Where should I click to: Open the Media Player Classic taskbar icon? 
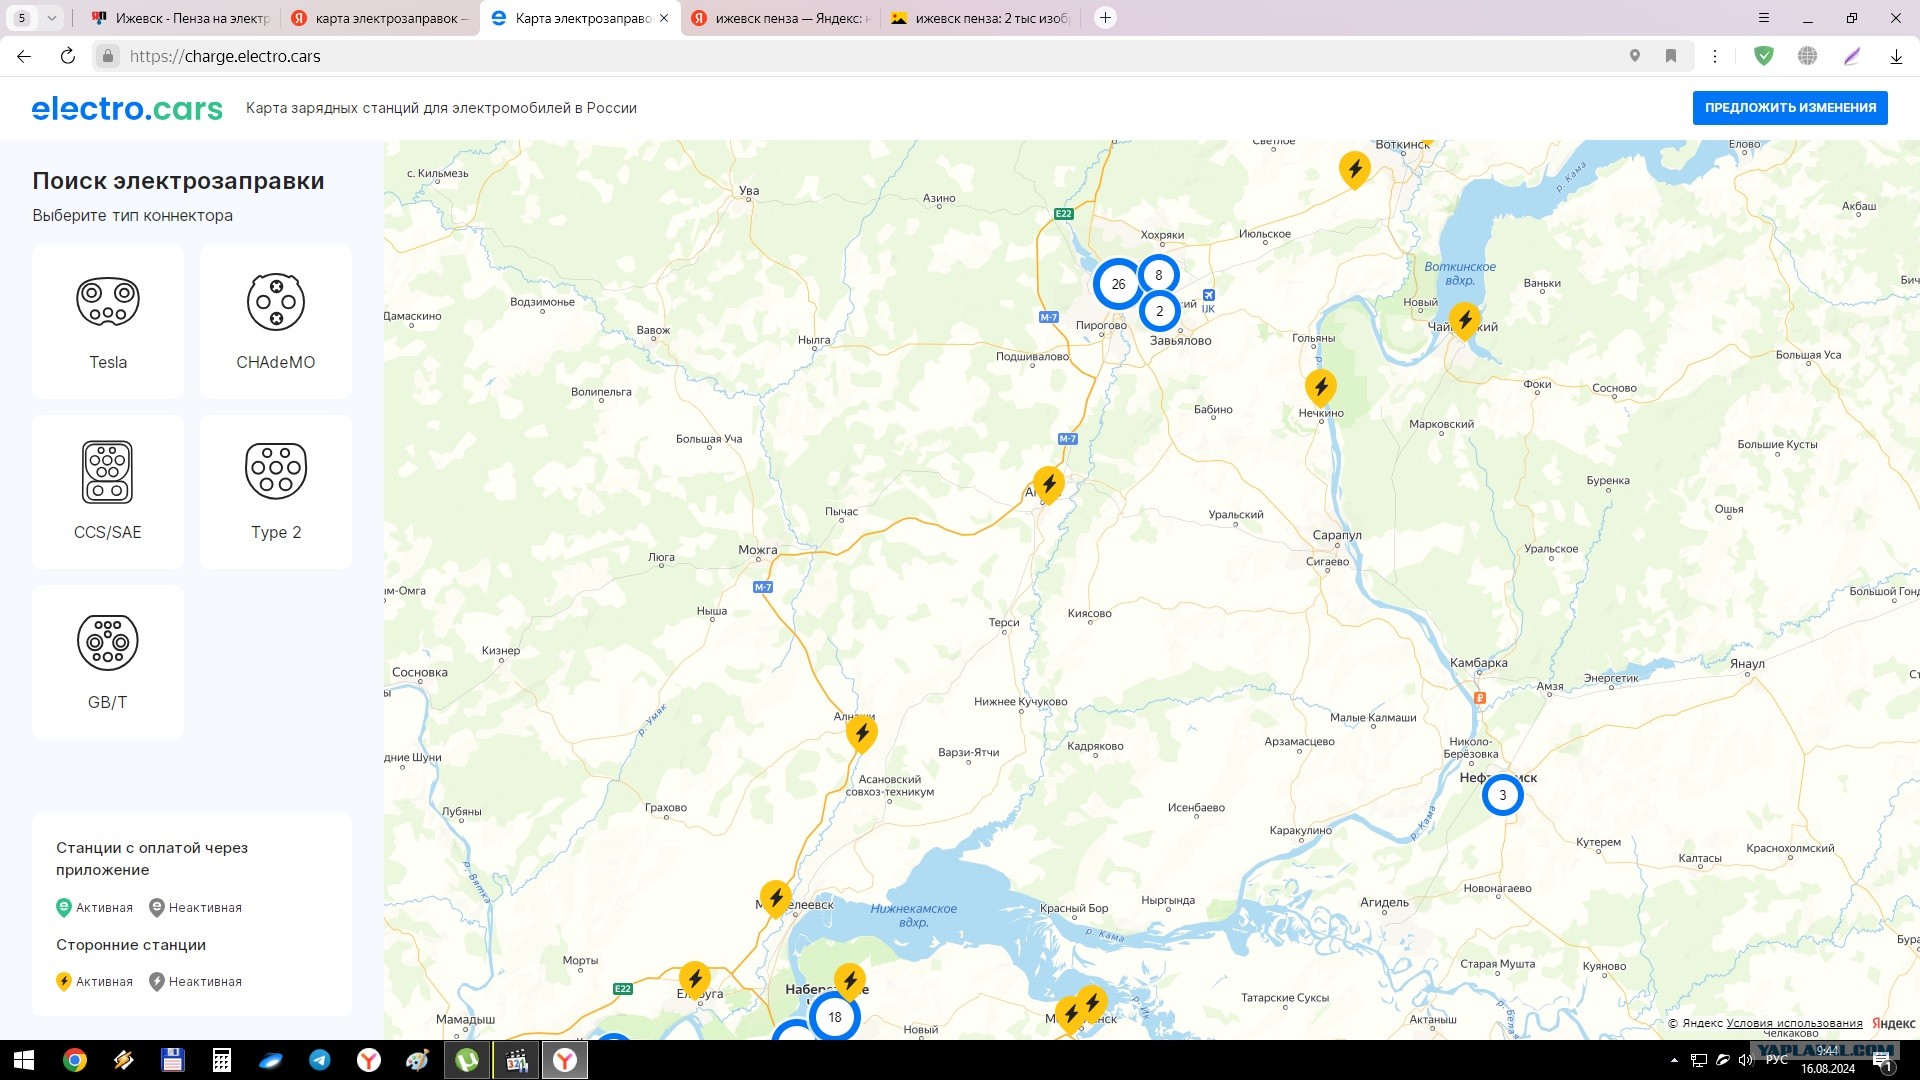tap(516, 1060)
